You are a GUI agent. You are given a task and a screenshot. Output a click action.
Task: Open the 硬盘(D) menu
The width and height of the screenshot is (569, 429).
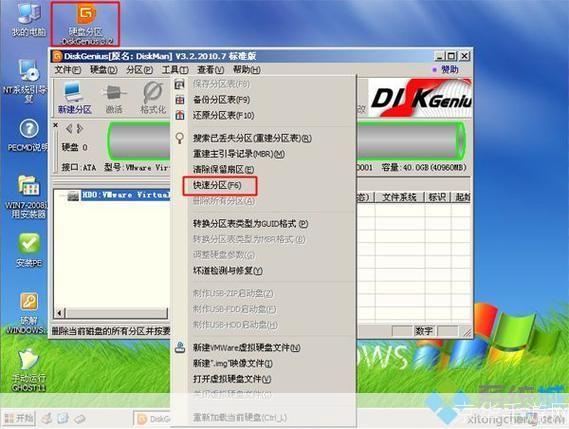[x=103, y=69]
